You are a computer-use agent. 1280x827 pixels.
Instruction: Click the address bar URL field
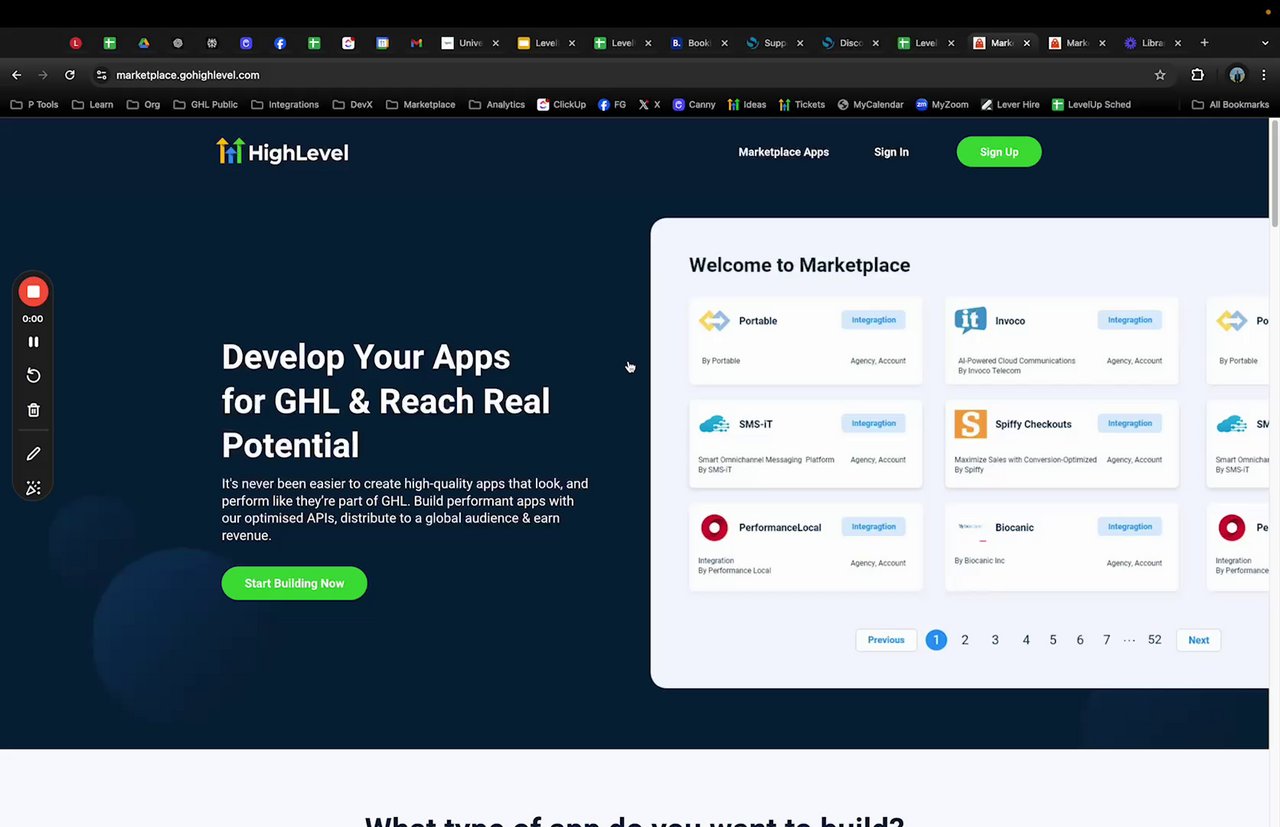630,75
